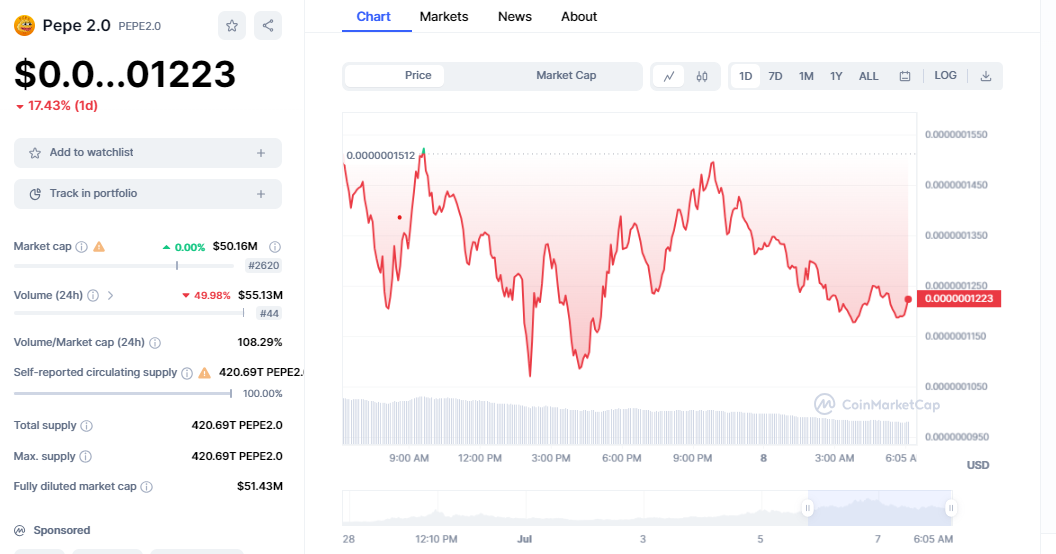The image size is (1056, 554).
Task: Open the calendar date range picker
Action: click(x=904, y=76)
